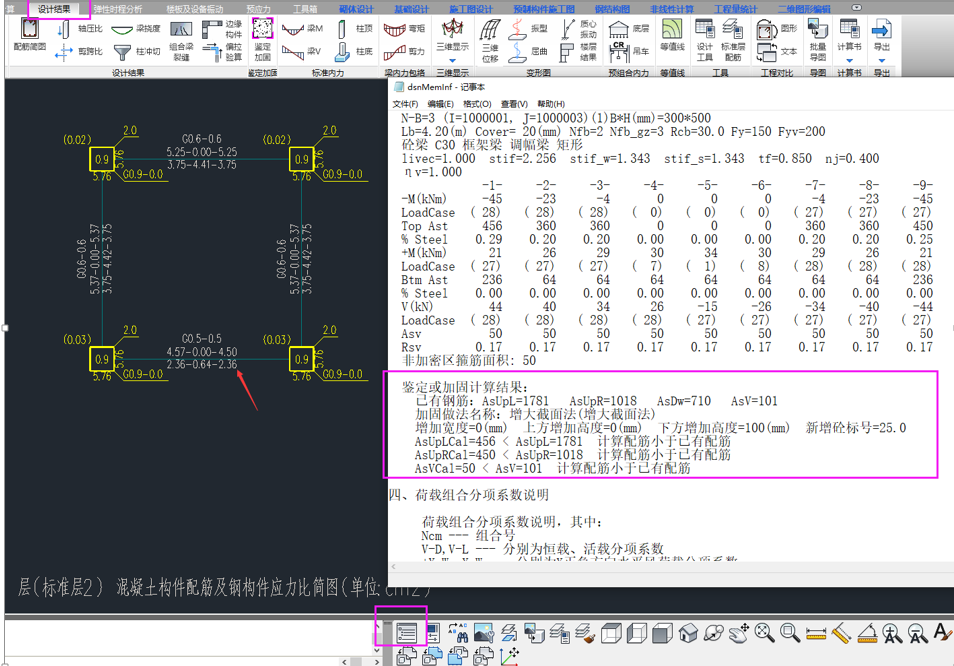Show 梁V beam shear diagram
This screenshot has width=954, height=666.
pyautogui.click(x=302, y=52)
